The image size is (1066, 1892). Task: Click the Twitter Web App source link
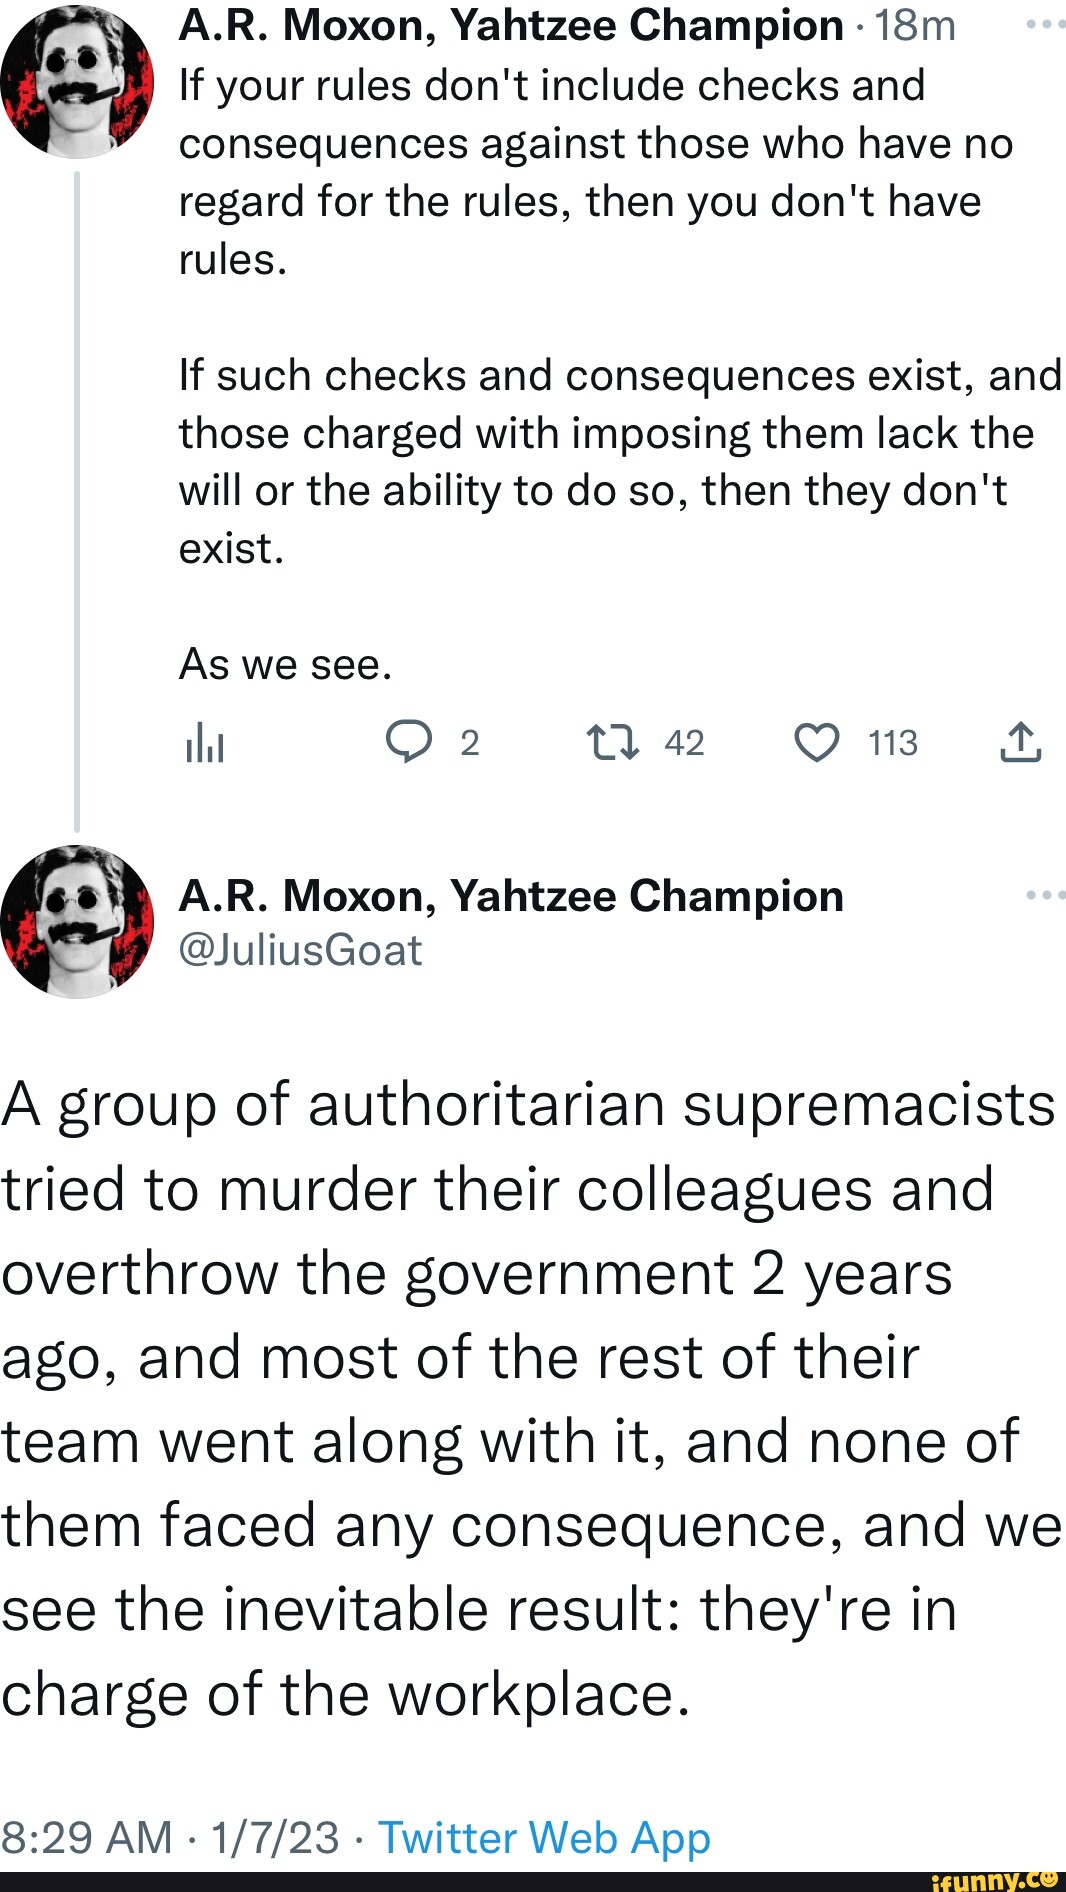[x=544, y=1838]
